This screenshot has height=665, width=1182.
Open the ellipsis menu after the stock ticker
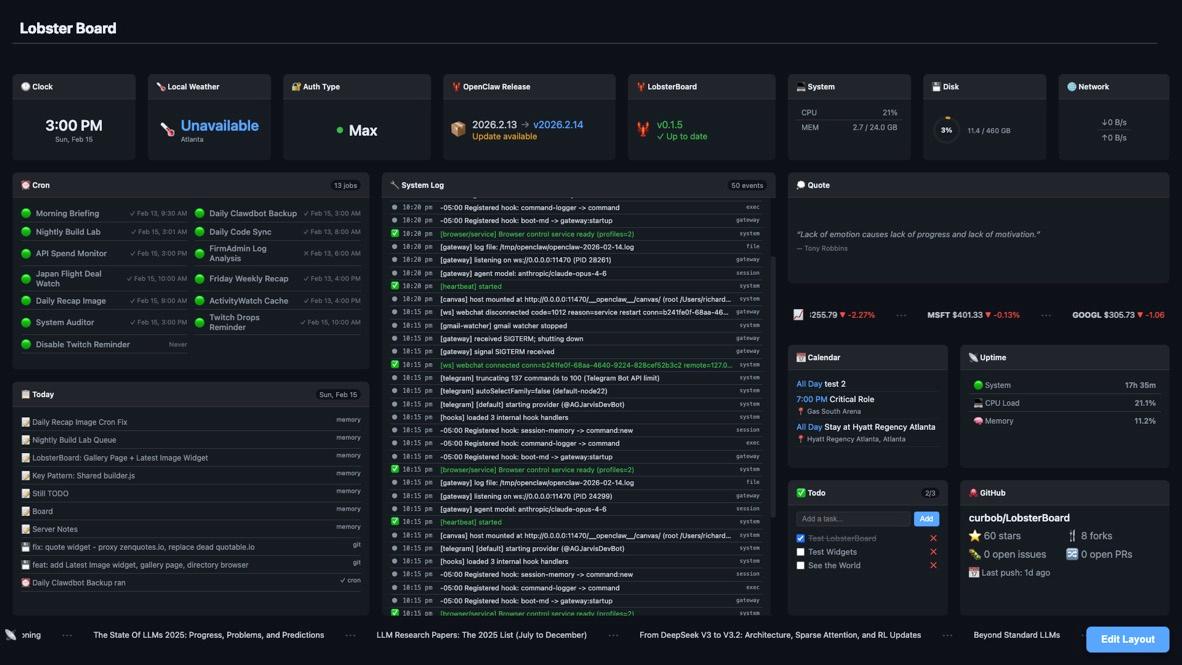point(901,314)
